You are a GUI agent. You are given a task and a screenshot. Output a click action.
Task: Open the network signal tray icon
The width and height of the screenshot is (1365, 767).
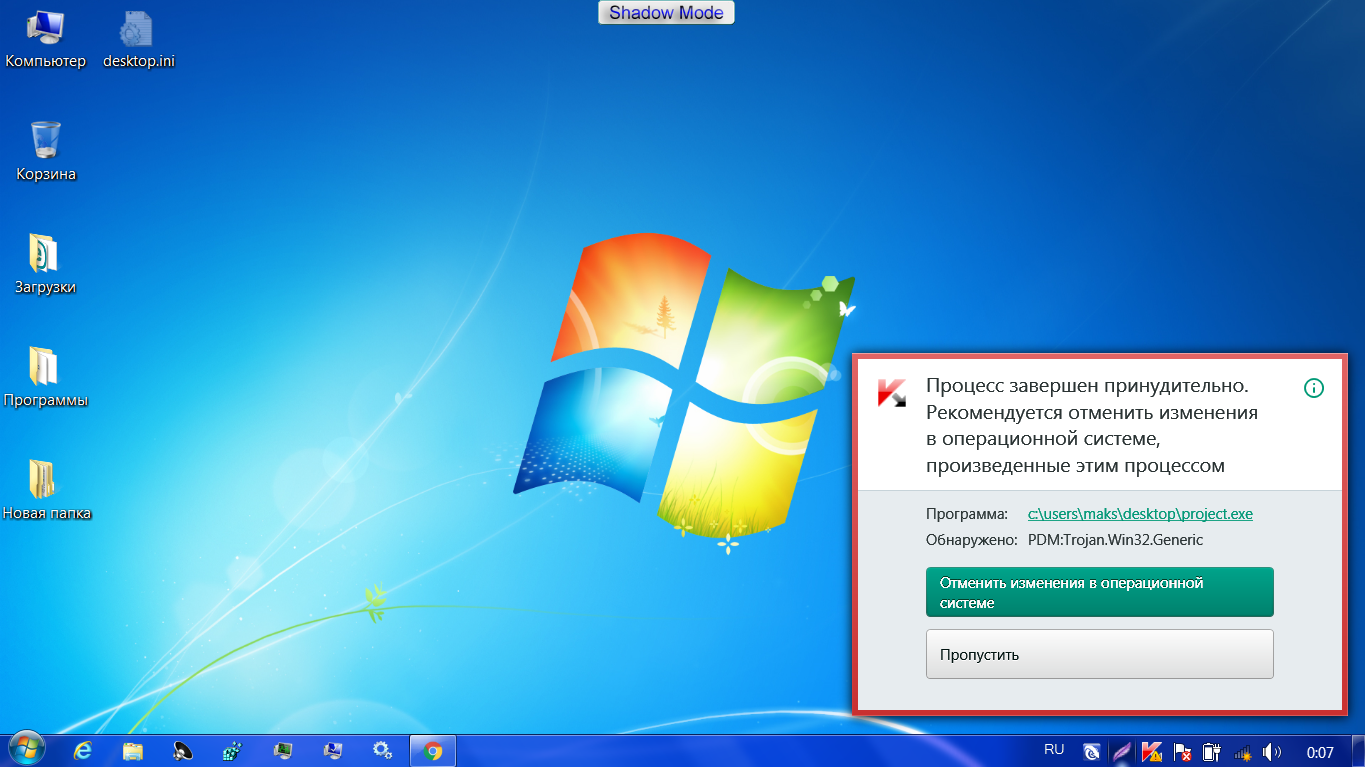[1242, 752]
